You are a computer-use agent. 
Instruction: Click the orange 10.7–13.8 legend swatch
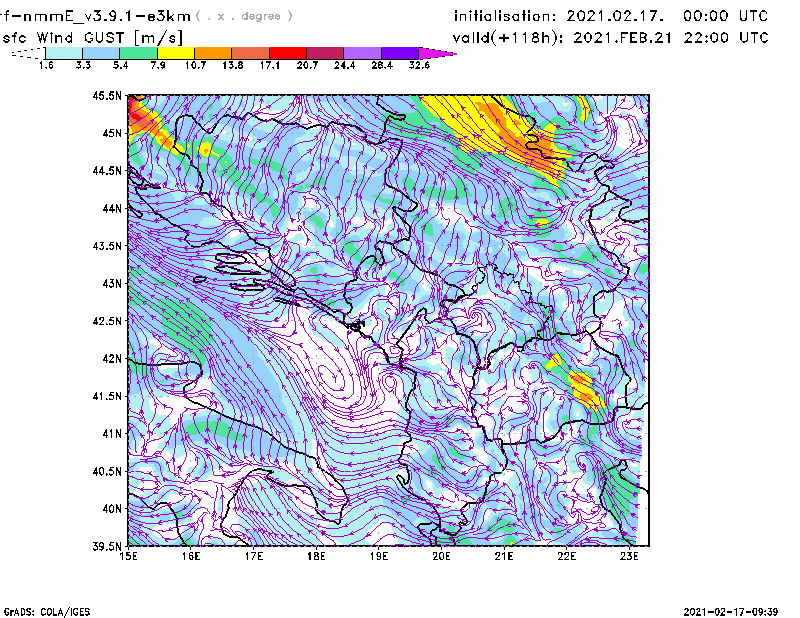[213, 53]
